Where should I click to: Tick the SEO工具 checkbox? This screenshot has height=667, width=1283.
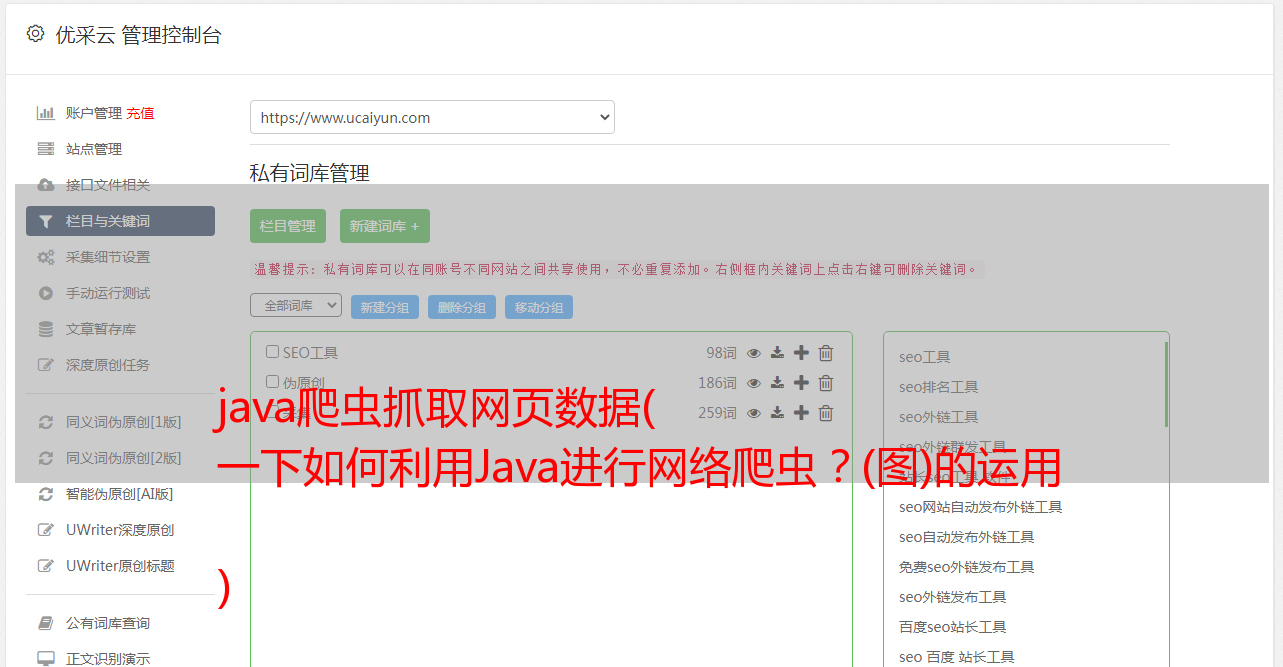tap(272, 352)
